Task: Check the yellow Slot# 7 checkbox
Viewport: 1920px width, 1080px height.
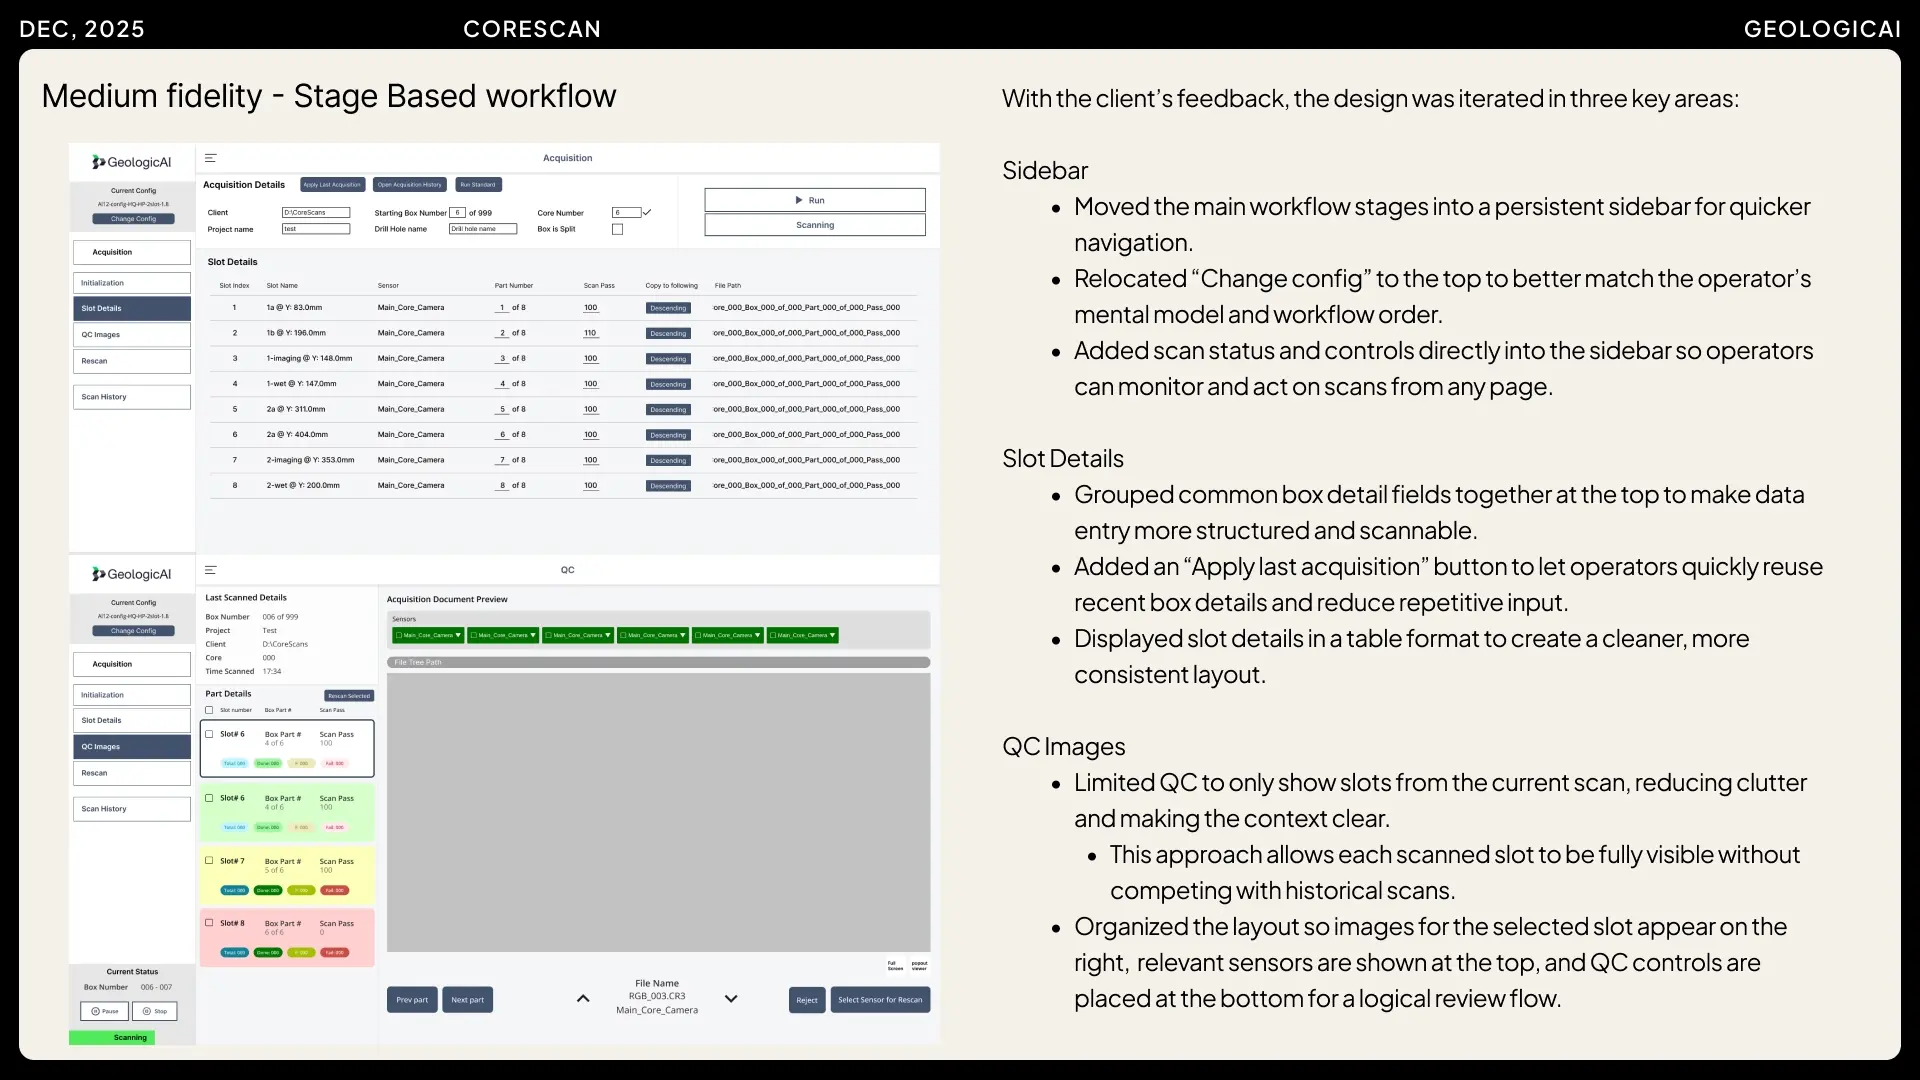Action: pos(209,860)
